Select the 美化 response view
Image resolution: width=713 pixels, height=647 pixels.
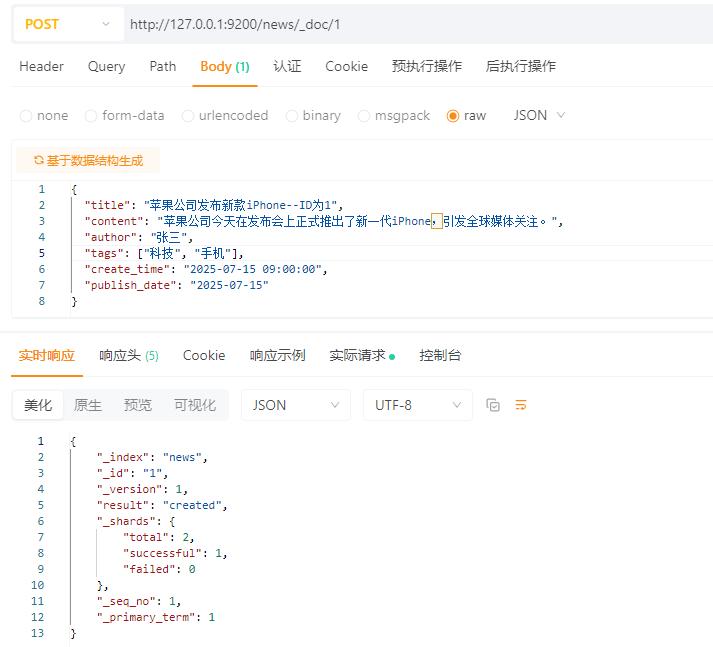(x=38, y=405)
